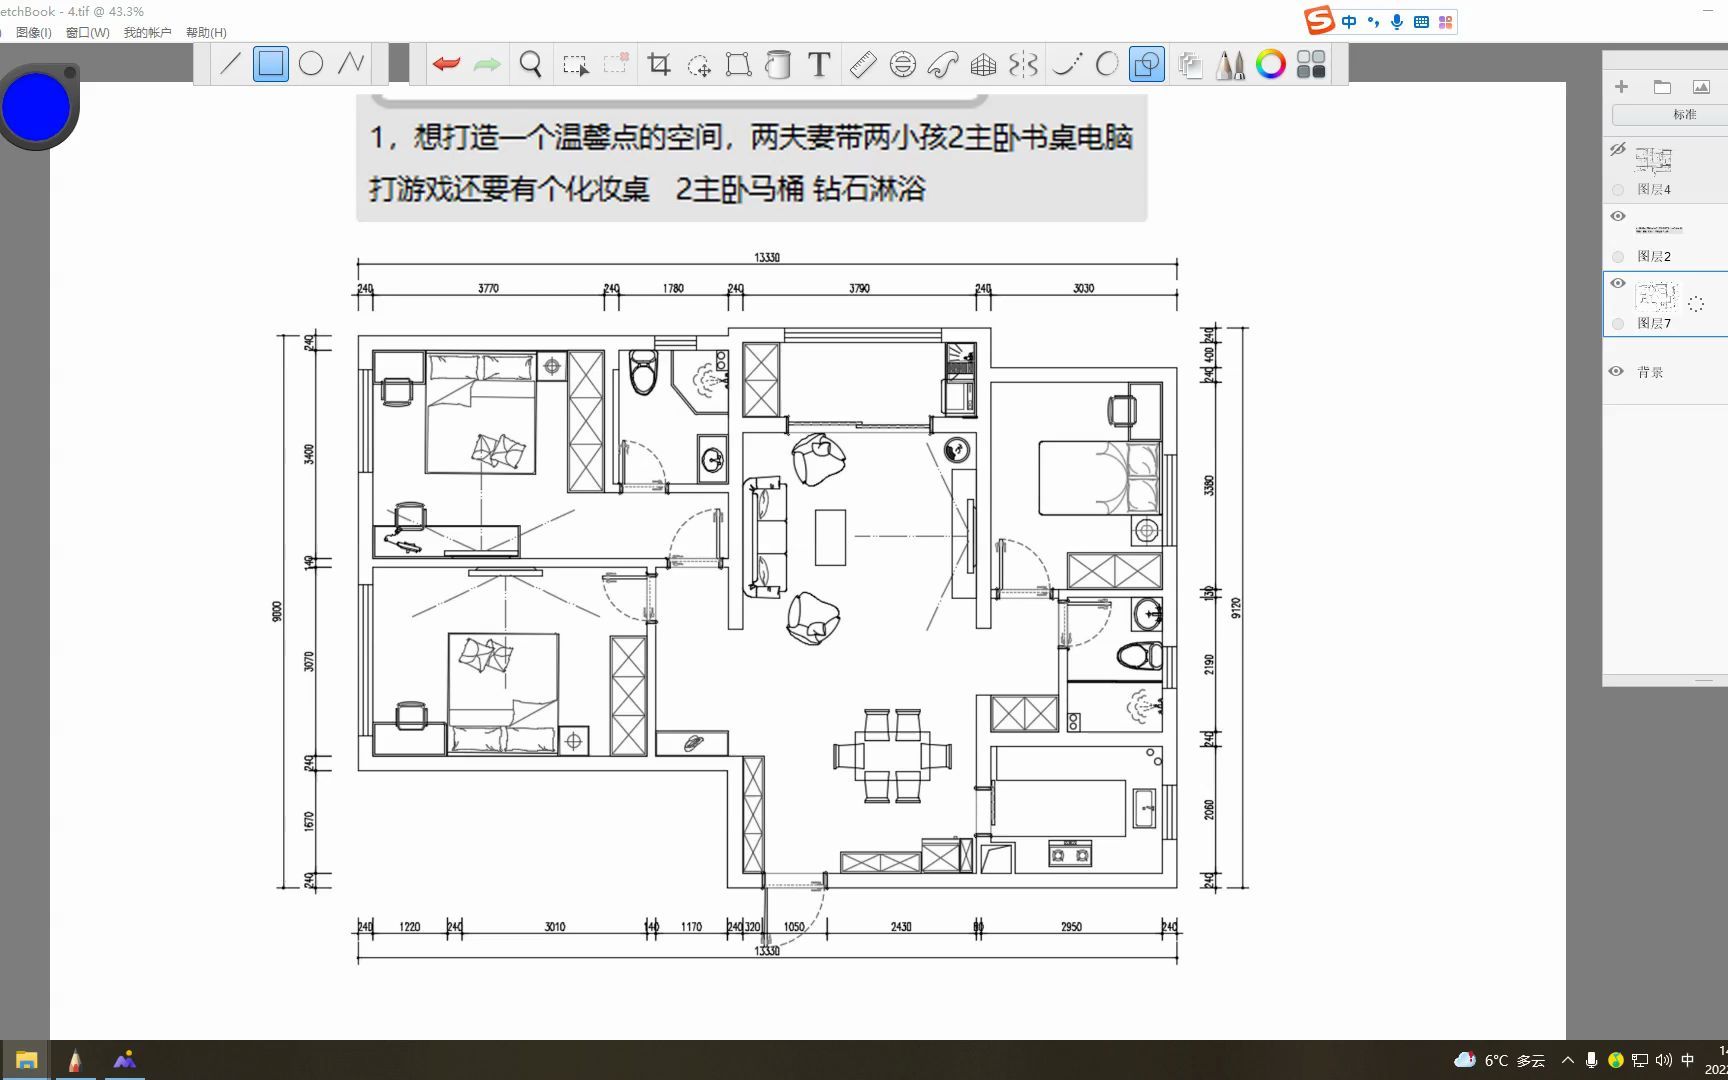1728x1080 pixels.
Task: Add a new layer with the plus button
Action: [1622, 86]
